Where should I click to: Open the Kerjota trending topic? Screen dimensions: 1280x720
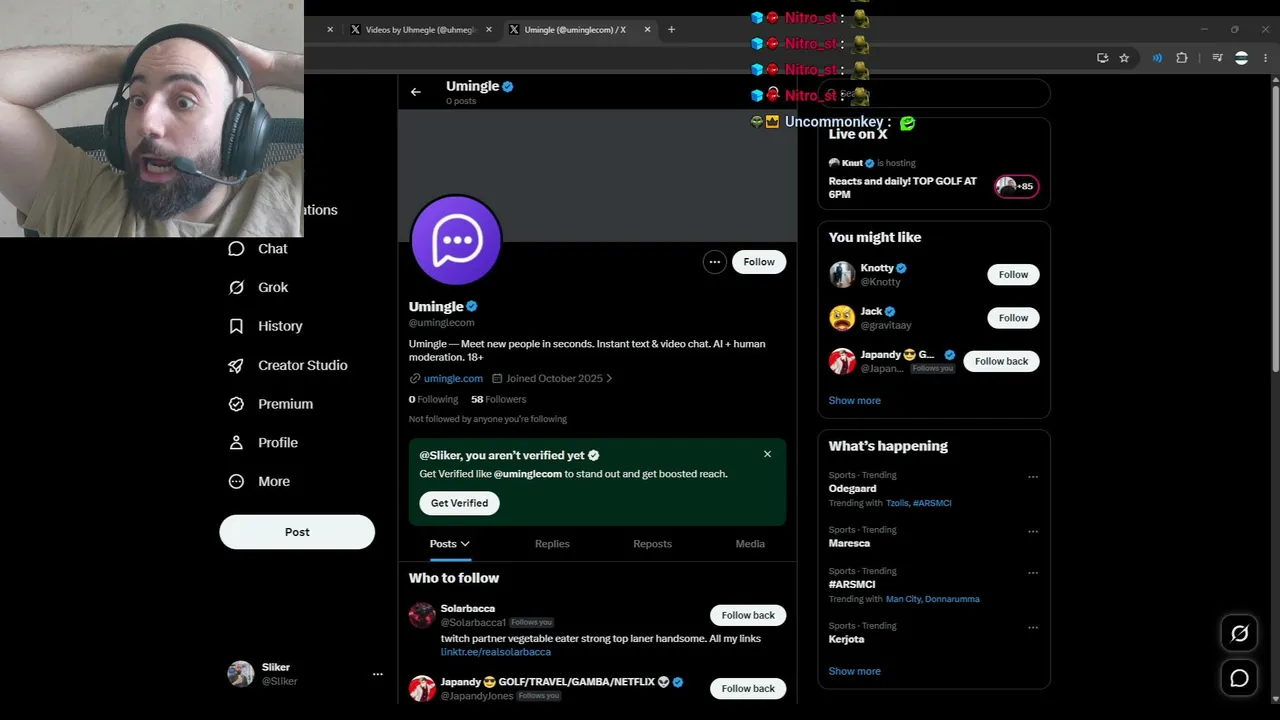846,639
